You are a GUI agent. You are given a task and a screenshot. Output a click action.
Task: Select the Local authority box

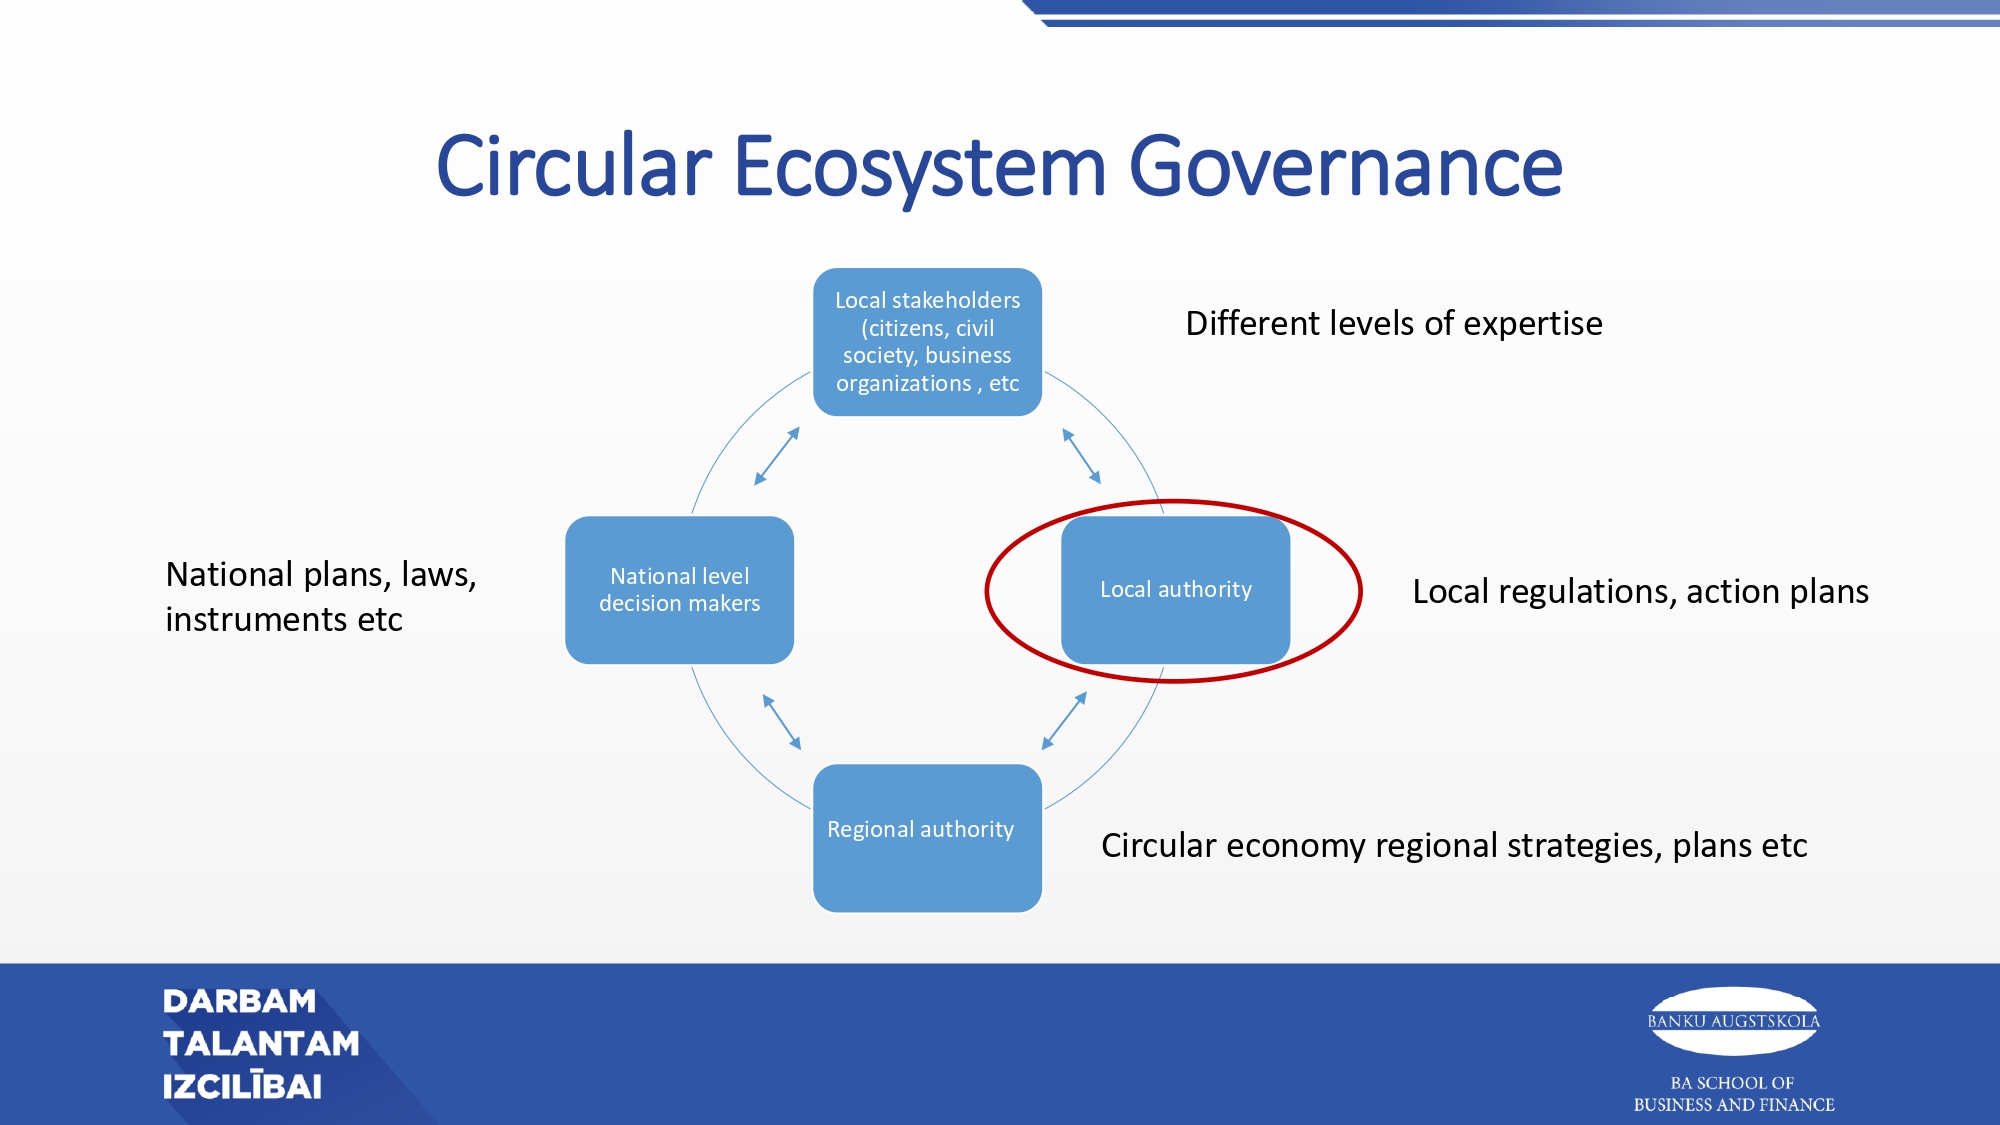tap(1175, 590)
